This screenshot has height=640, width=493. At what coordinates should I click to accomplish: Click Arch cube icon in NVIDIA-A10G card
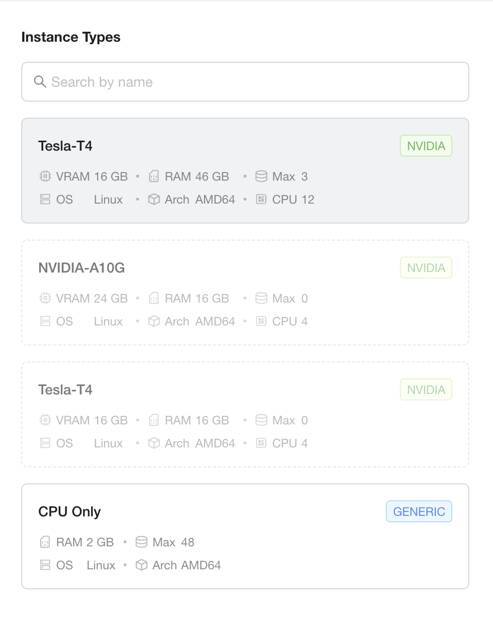click(x=154, y=321)
